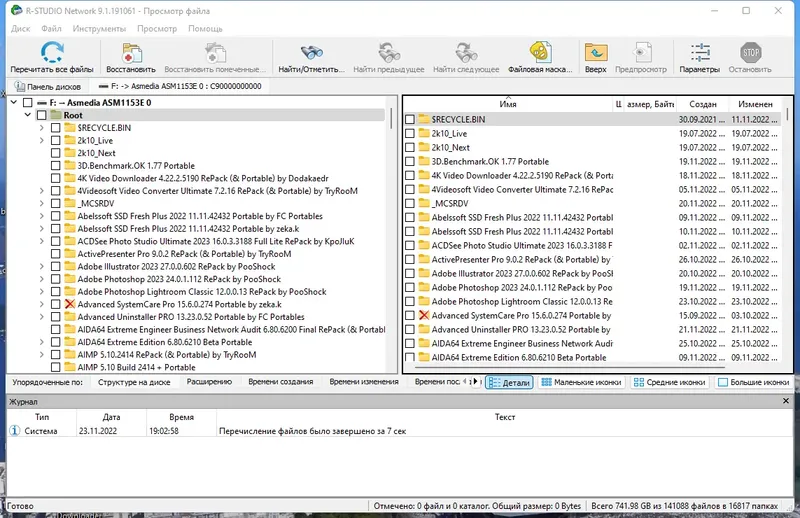Viewport: 800px width, 518px height.
Task: Select the F: Asmedia ASM1153E tab
Action: pos(180,86)
